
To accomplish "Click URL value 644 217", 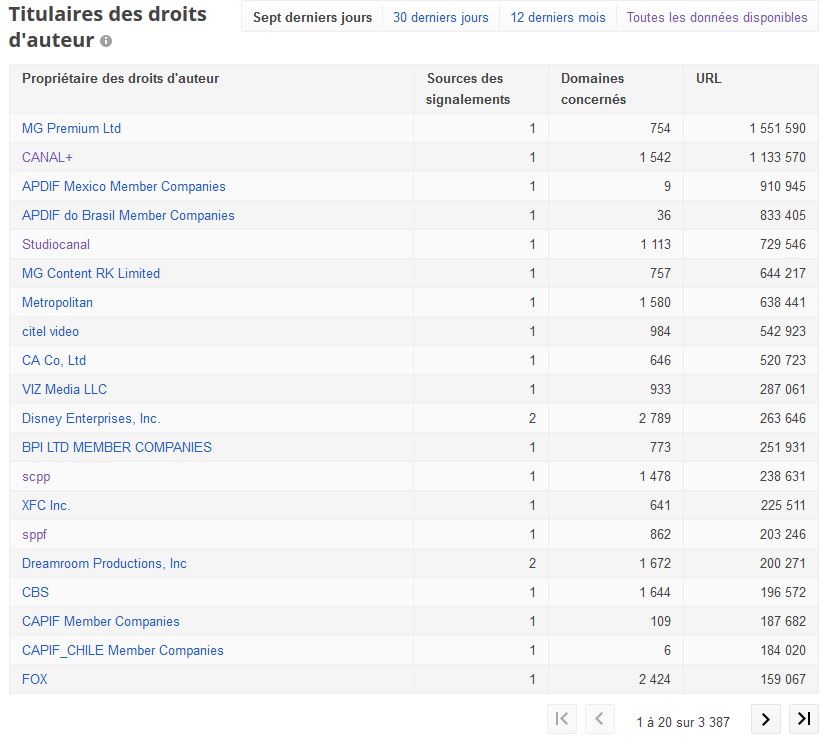I will click(x=783, y=273).
